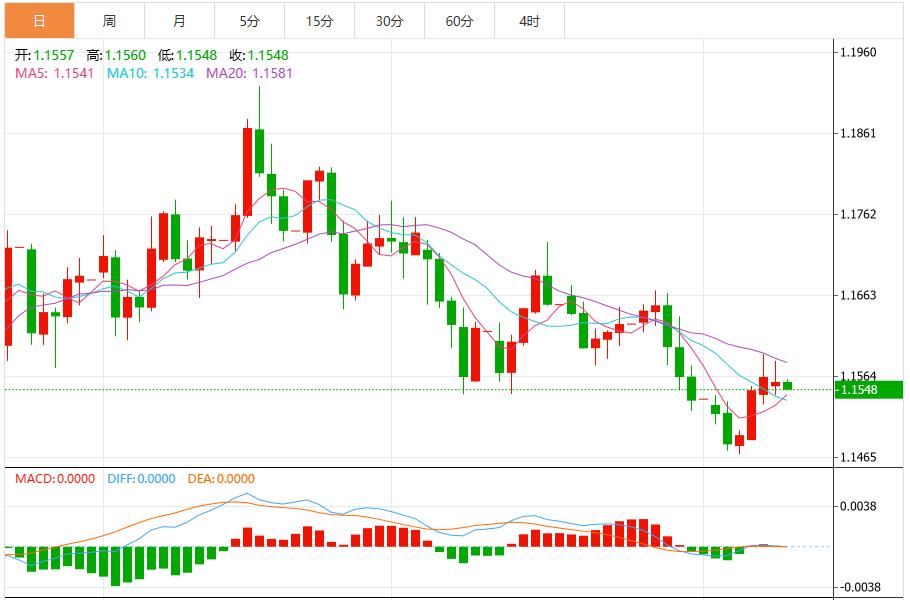Open the 月 monthly timeframe tab

[x=179, y=21]
